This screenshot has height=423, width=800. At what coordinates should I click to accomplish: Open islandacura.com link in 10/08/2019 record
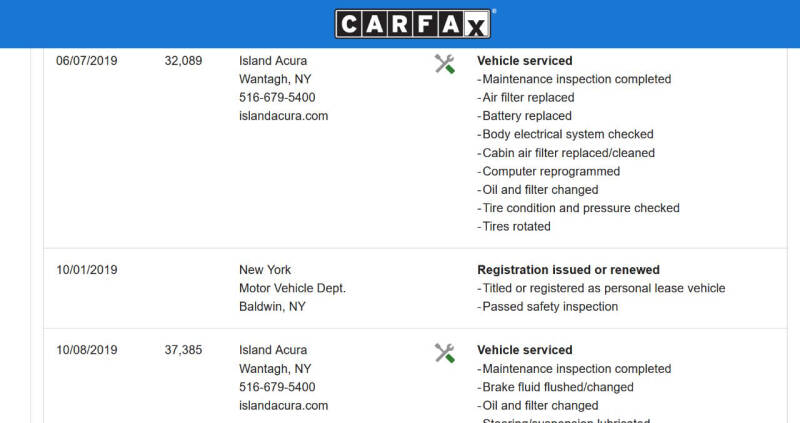click(x=283, y=406)
